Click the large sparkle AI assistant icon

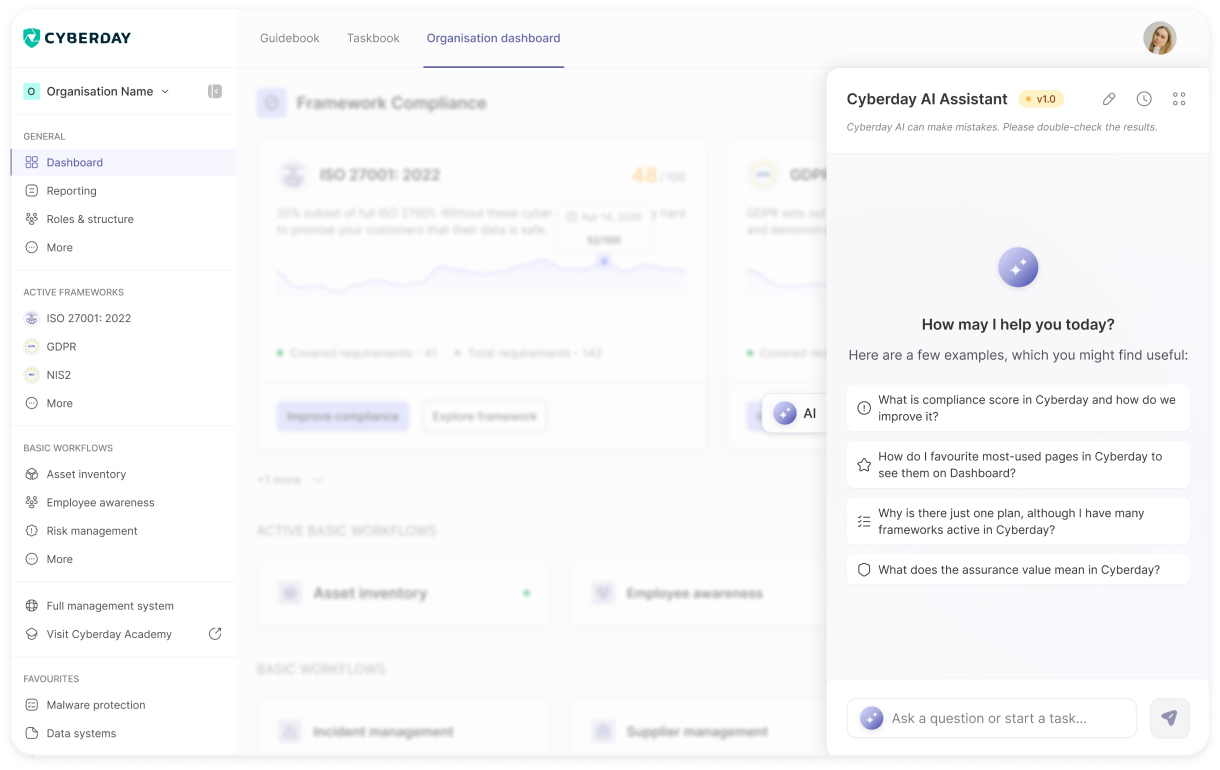pyautogui.click(x=1018, y=268)
